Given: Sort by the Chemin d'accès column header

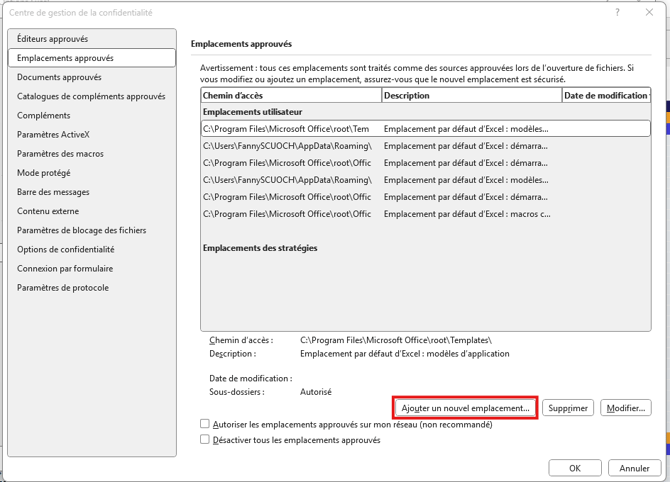Looking at the screenshot, I should point(290,95).
